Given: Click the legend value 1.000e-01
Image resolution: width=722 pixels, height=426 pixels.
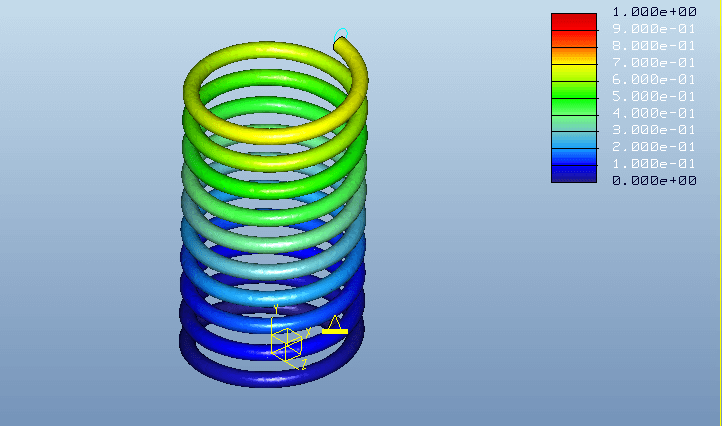Looking at the screenshot, I should (x=654, y=163).
